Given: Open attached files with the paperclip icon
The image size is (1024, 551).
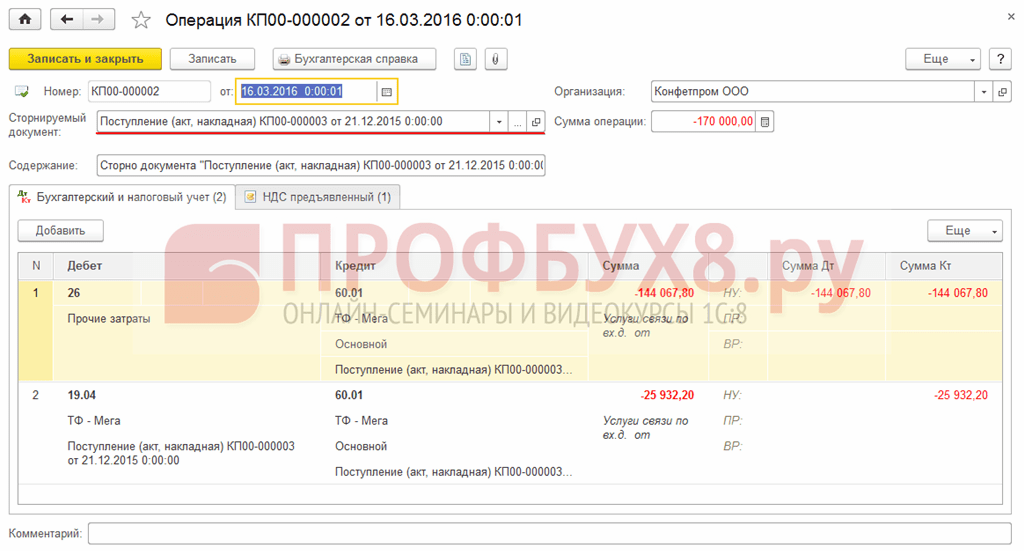Looking at the screenshot, I should pos(496,59).
